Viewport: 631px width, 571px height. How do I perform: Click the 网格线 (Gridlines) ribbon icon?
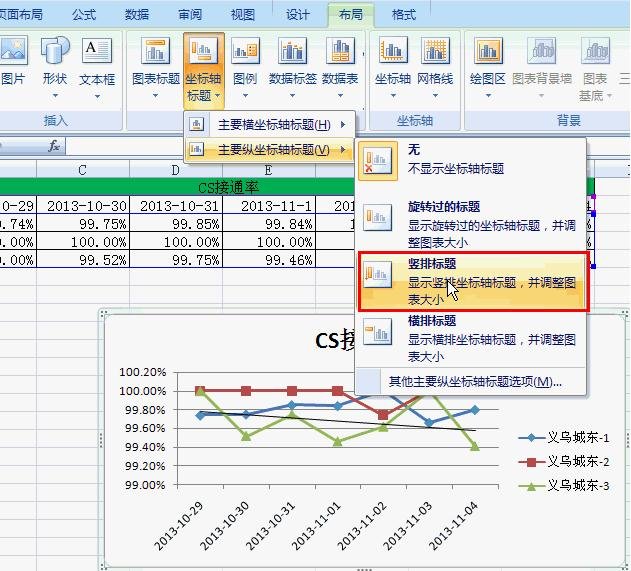click(435, 62)
